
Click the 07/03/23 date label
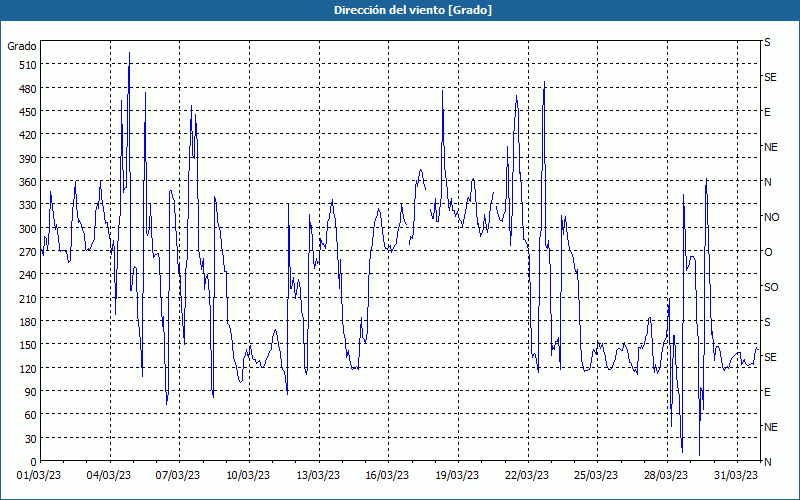click(178, 476)
